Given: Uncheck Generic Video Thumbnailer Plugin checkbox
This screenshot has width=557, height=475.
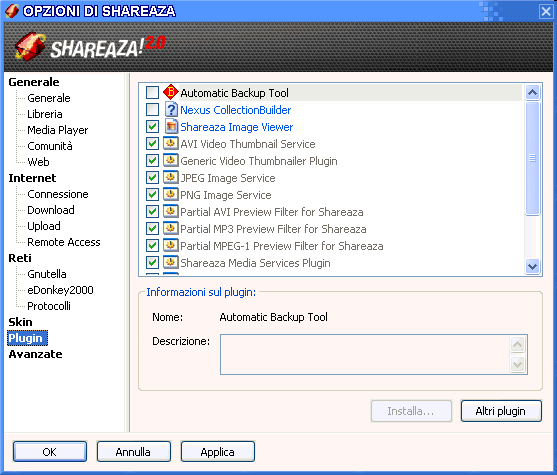Looking at the screenshot, I should (x=152, y=161).
